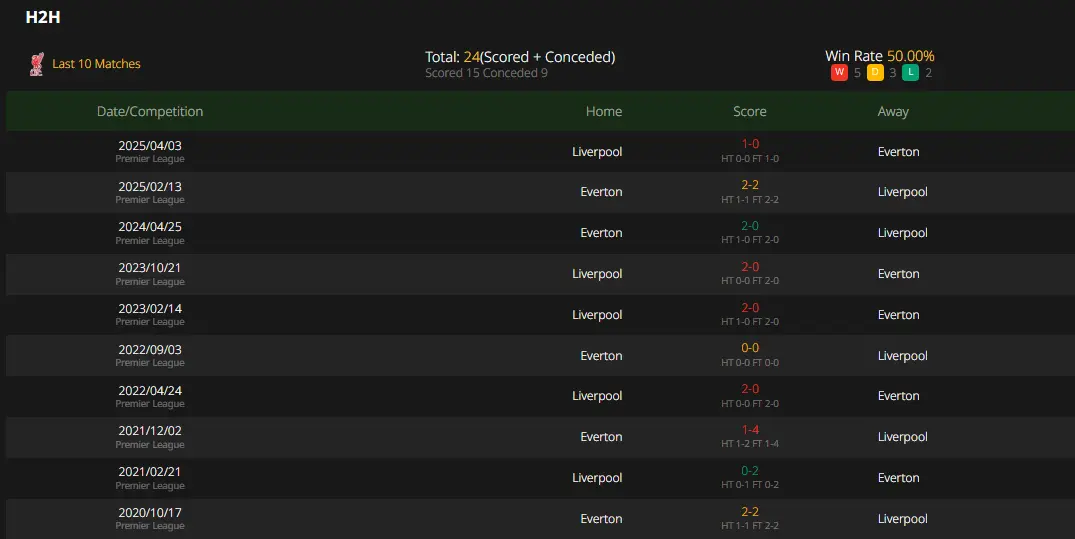The width and height of the screenshot is (1075, 539).
Task: Select the 2025/04/03 match date
Action: coord(149,145)
